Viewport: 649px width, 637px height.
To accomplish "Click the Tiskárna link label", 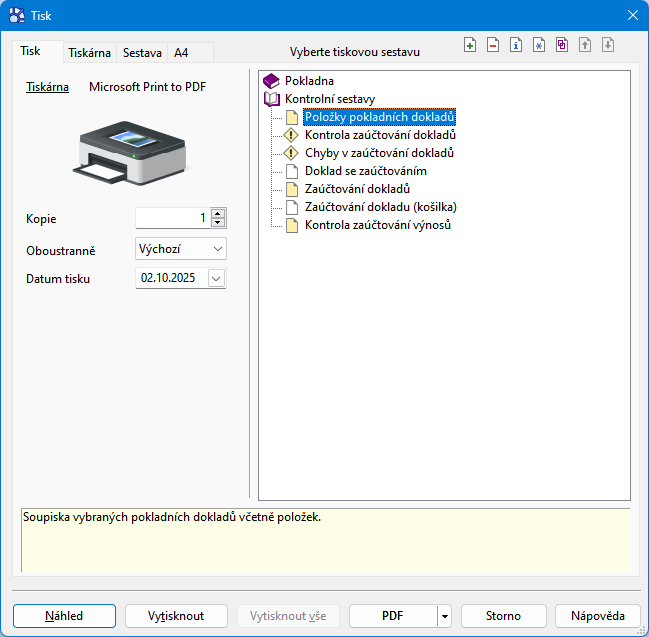I will [x=47, y=87].
